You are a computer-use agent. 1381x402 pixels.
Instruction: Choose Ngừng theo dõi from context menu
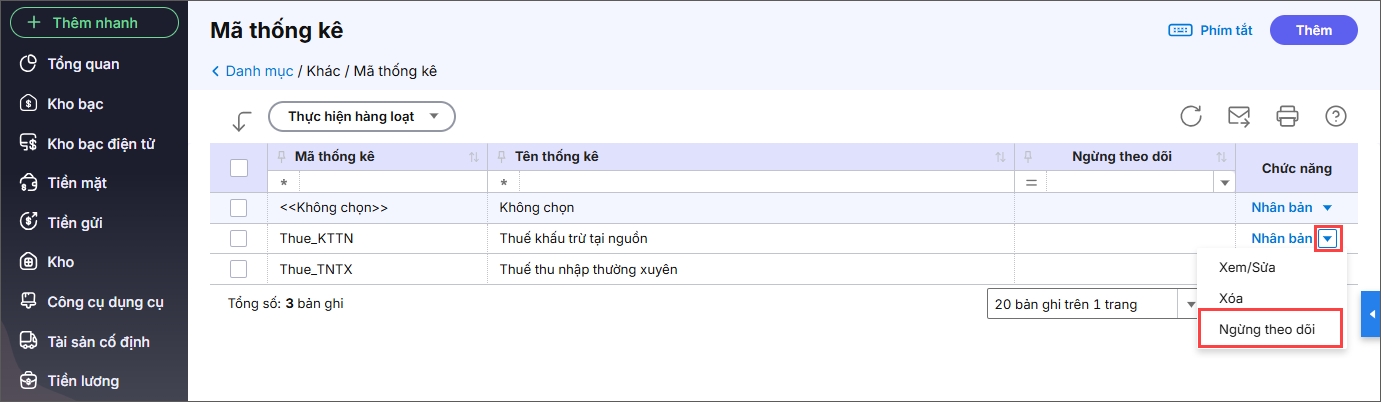click(x=1269, y=329)
